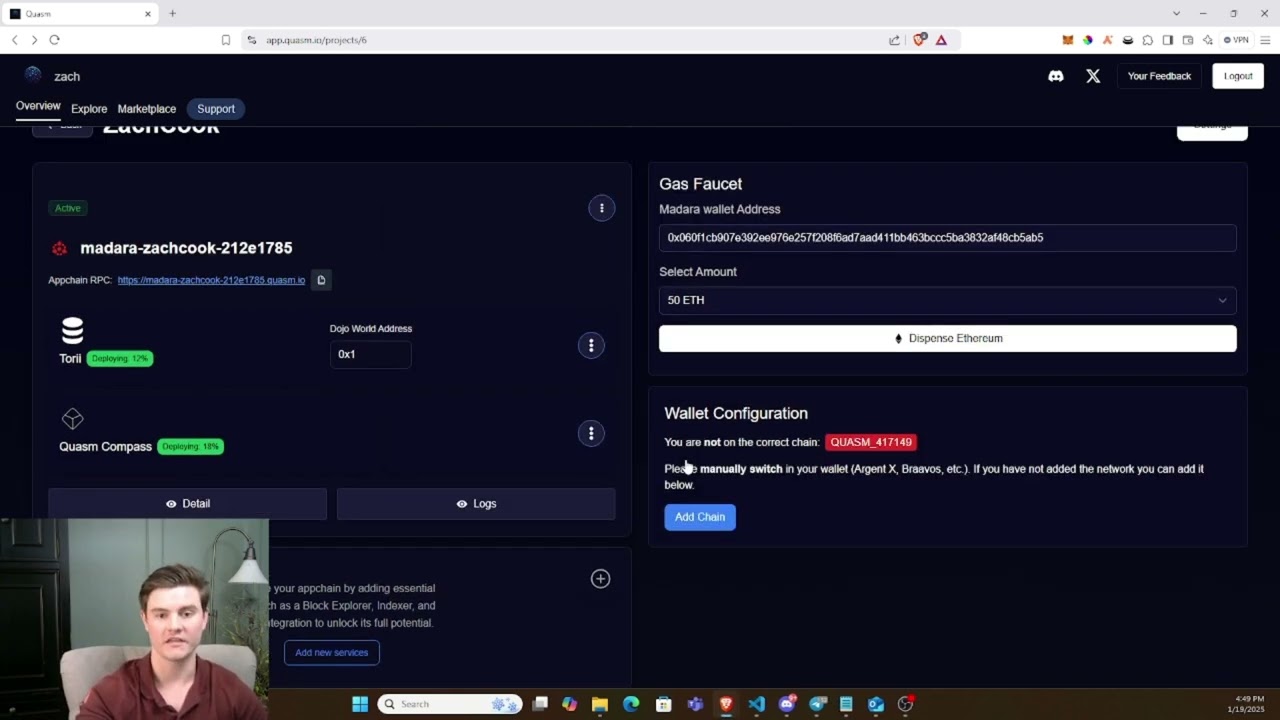
Task: Click the circled plus icon to add services
Action: click(x=600, y=578)
